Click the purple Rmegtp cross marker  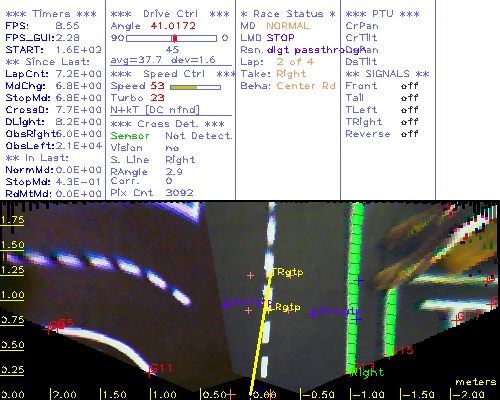pos(313,314)
